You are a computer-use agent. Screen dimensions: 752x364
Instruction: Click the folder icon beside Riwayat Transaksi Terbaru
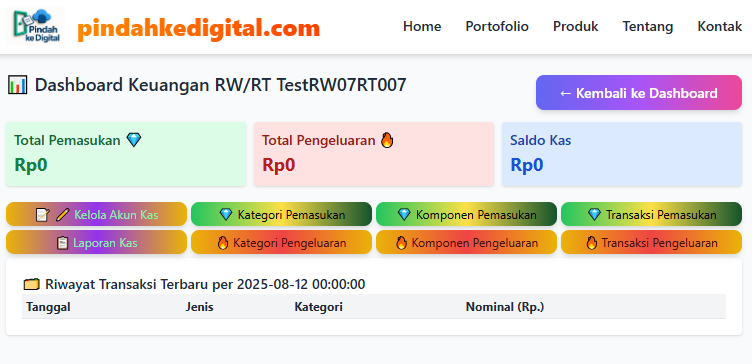32,284
